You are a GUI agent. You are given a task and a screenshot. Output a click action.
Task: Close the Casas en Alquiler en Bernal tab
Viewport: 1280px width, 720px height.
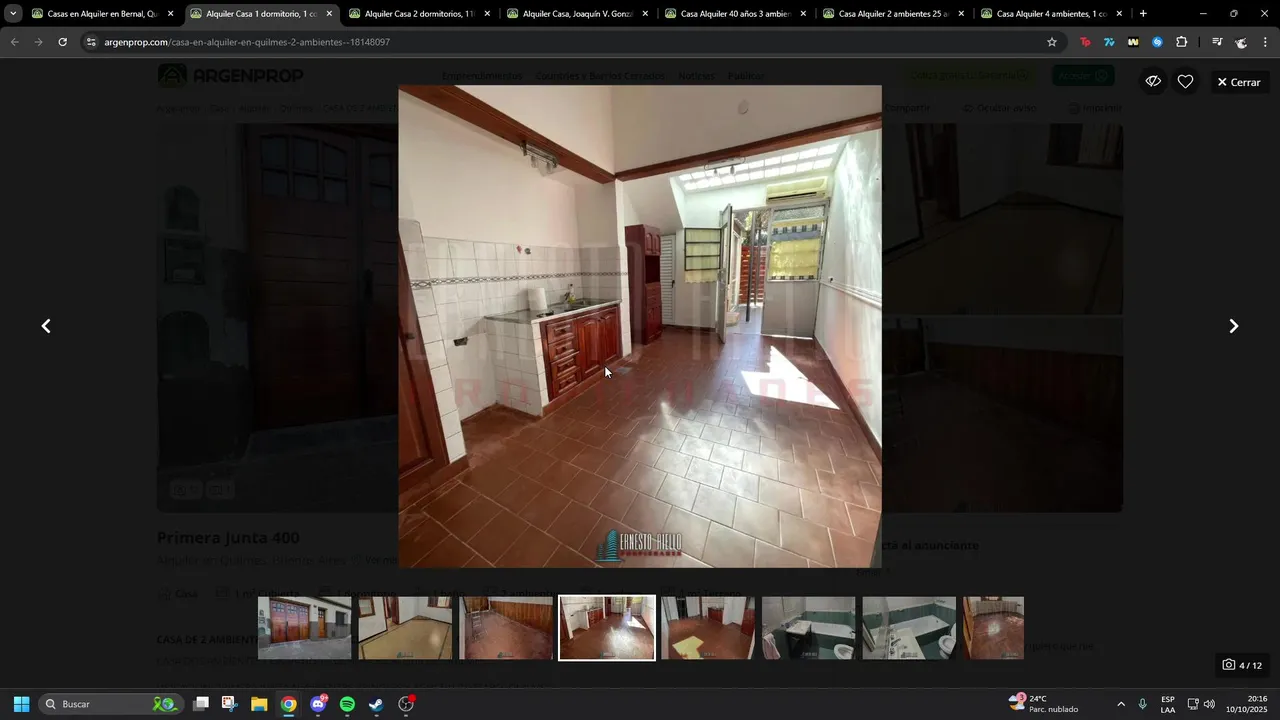(171, 14)
